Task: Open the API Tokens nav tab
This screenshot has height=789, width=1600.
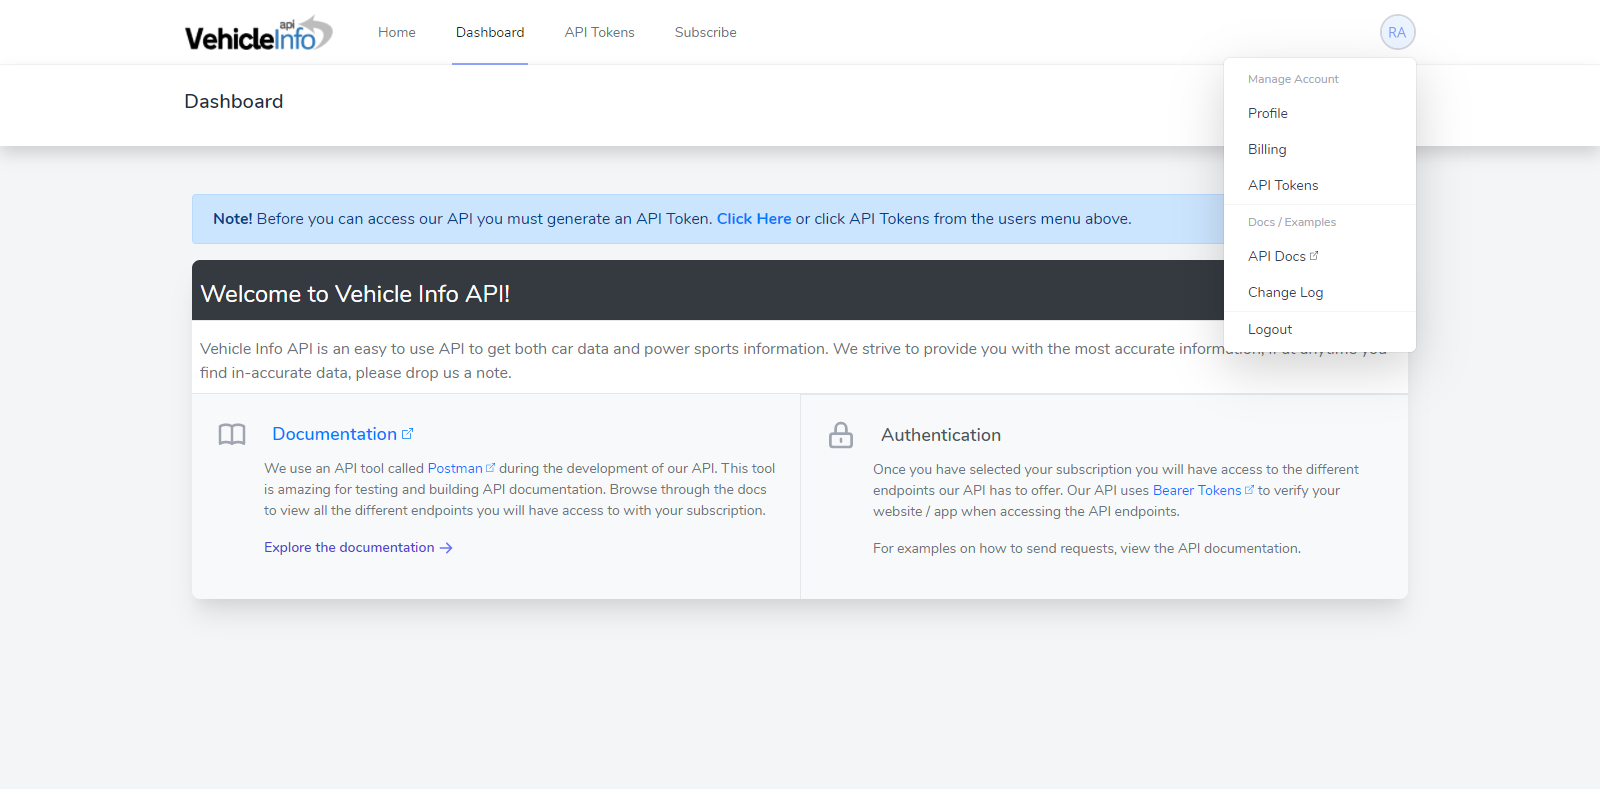Action: click(x=599, y=32)
